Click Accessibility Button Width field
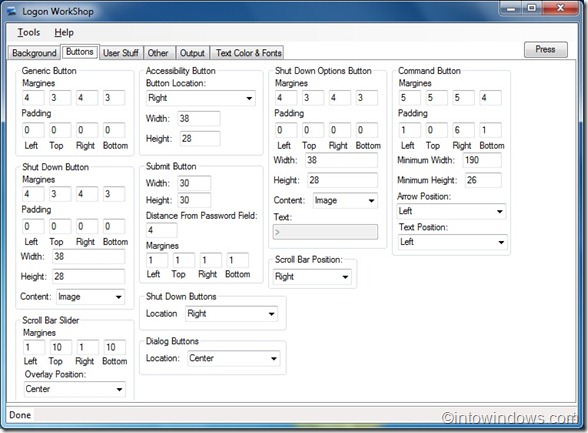The width and height of the screenshot is (588, 433). (199, 118)
